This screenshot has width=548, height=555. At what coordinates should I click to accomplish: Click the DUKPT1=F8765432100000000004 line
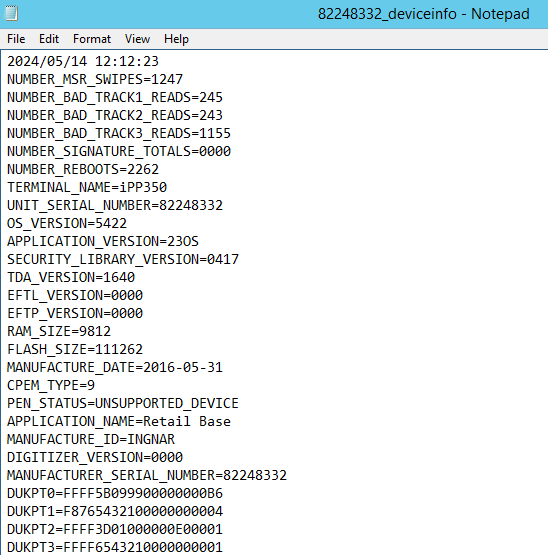[x=115, y=511]
